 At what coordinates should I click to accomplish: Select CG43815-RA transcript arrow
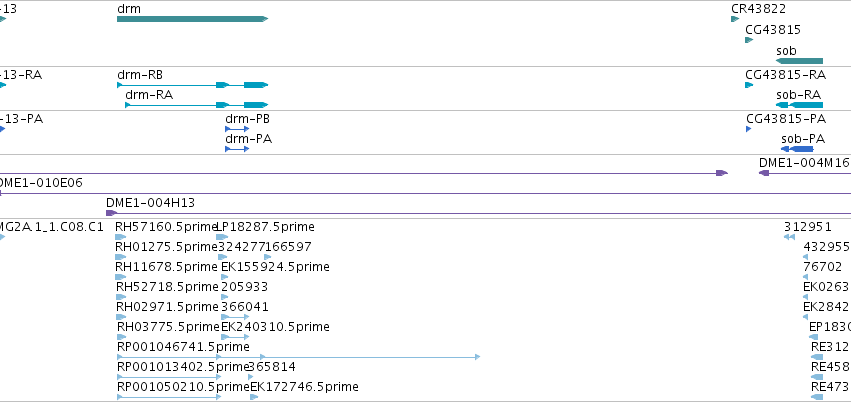[x=749, y=85]
